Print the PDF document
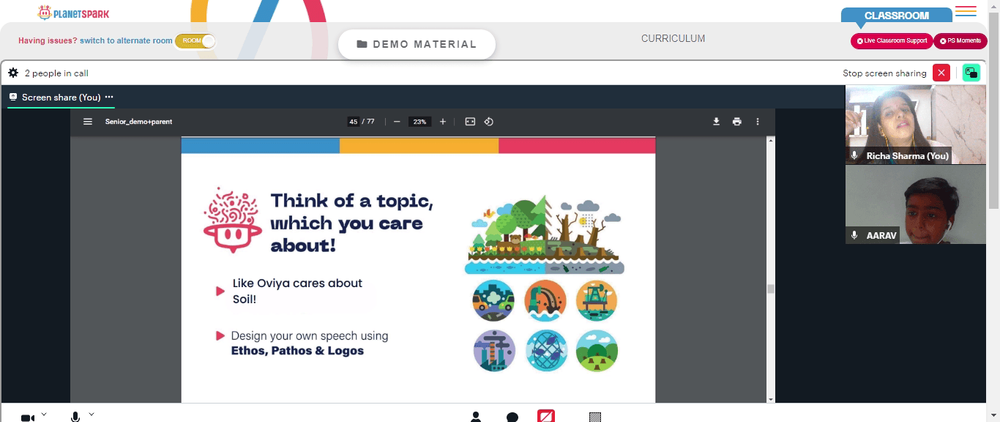Image resolution: width=1000 pixels, height=422 pixels. [x=737, y=122]
